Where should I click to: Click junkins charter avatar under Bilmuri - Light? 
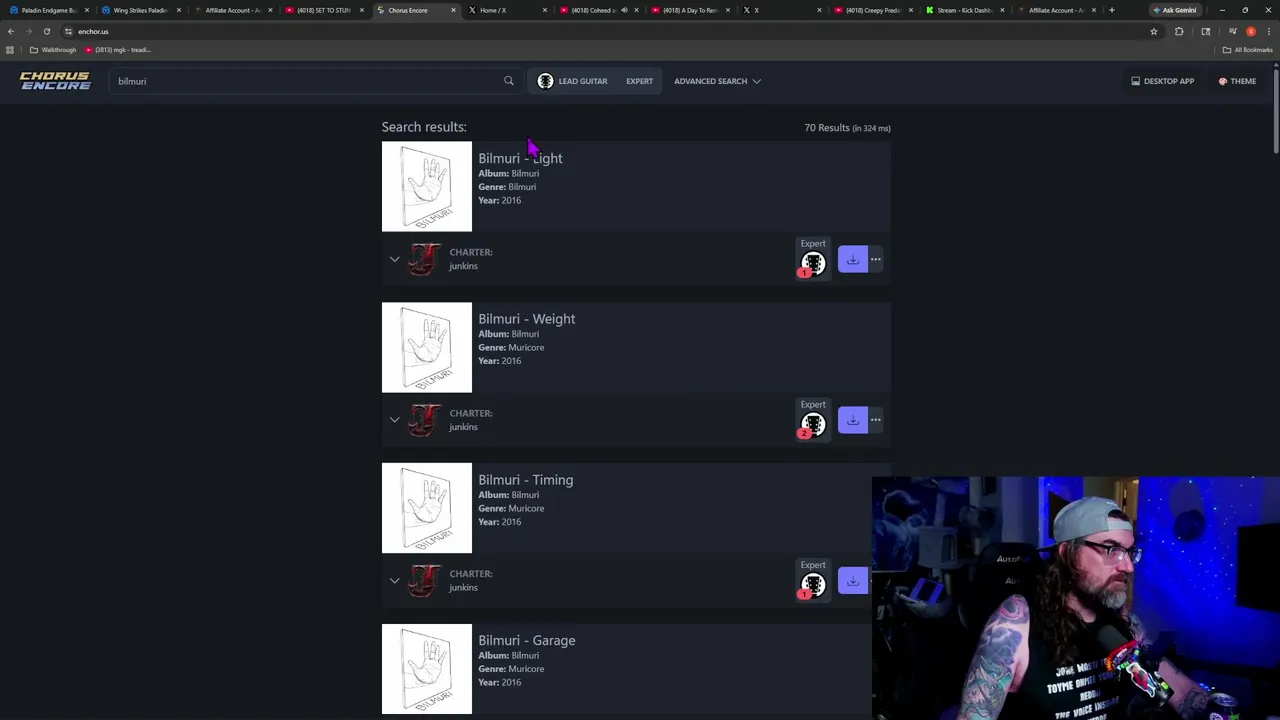[x=424, y=259]
